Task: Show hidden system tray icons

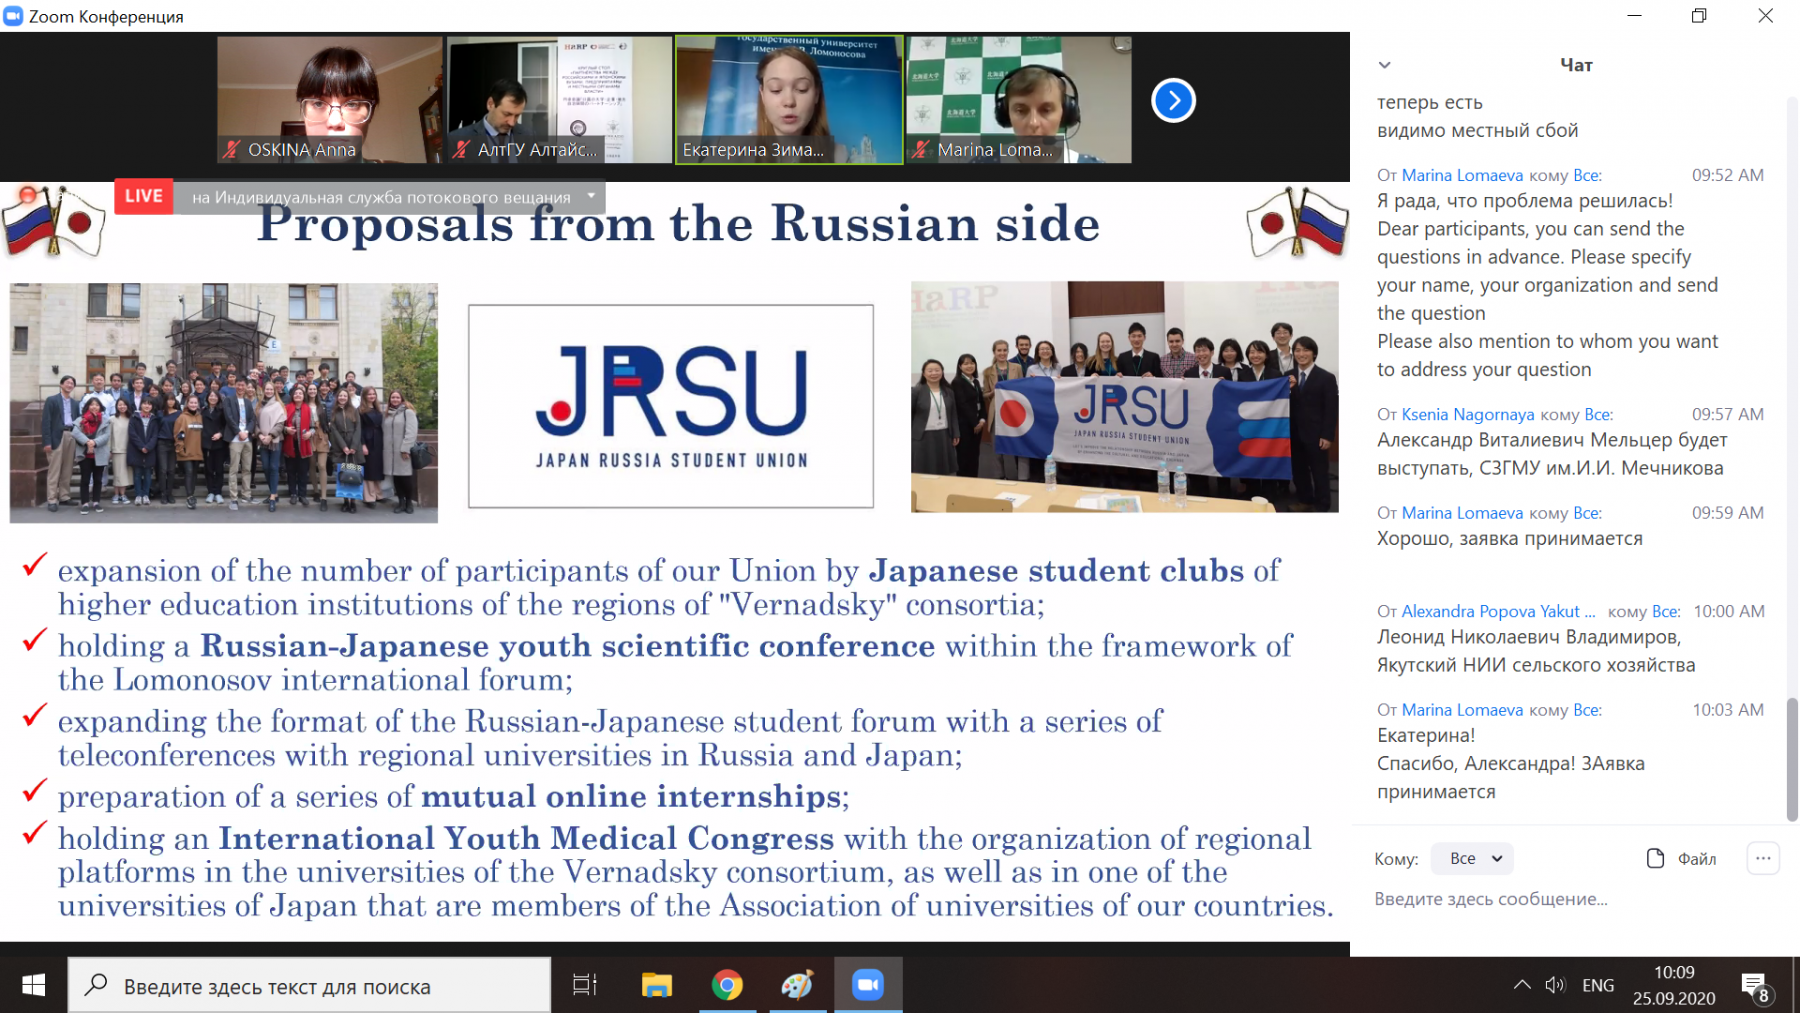Action: click(1522, 985)
